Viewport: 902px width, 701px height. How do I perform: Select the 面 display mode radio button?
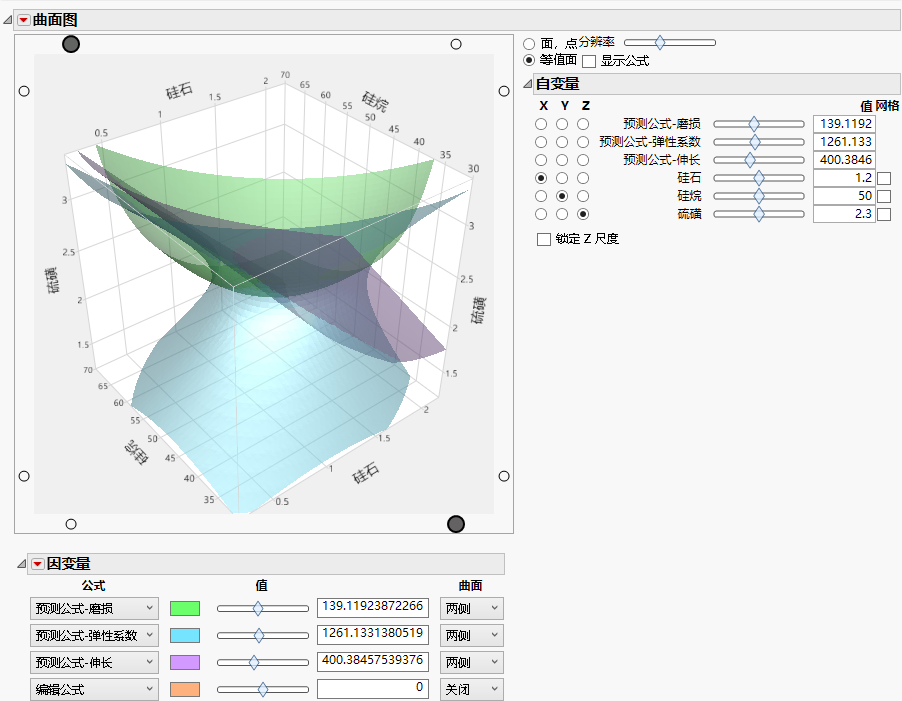pos(527,43)
